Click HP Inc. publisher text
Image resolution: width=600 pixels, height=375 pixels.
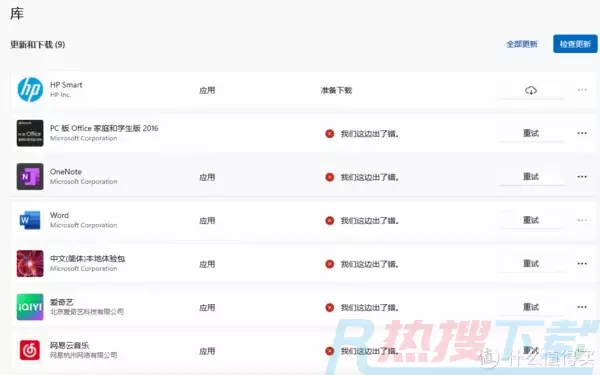point(60,95)
